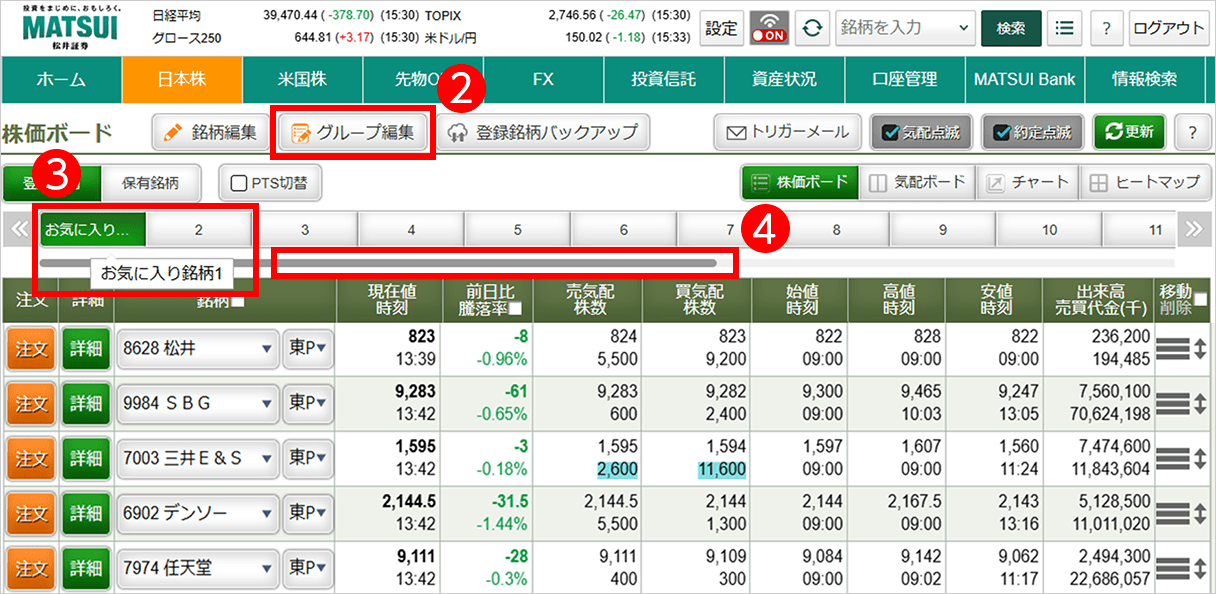The image size is (1216, 594).
Task: Open the グループ編集 editor
Action: pos(353,131)
